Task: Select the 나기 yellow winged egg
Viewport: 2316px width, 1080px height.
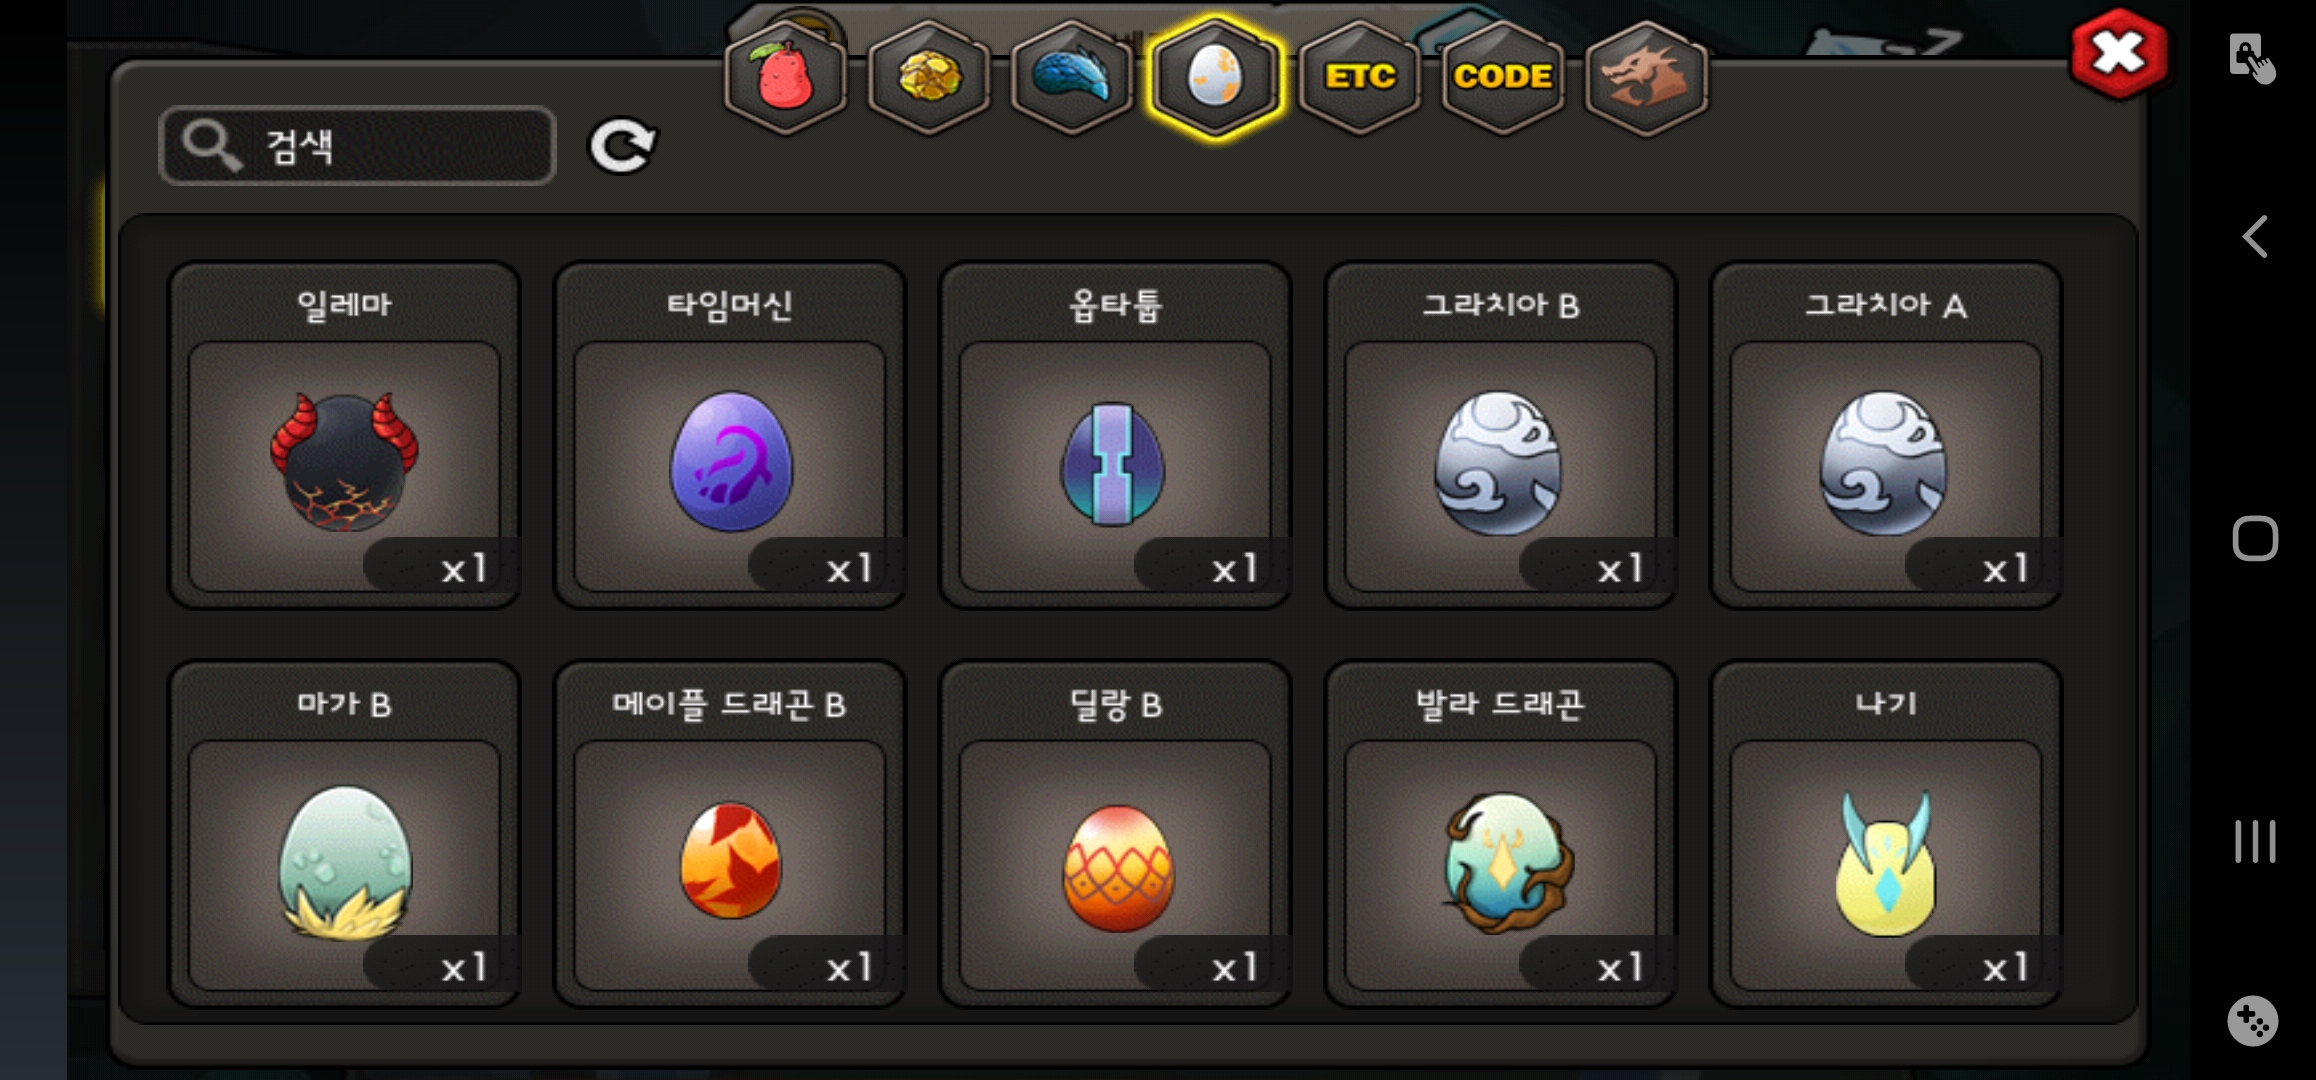Action: pyautogui.click(x=1886, y=834)
